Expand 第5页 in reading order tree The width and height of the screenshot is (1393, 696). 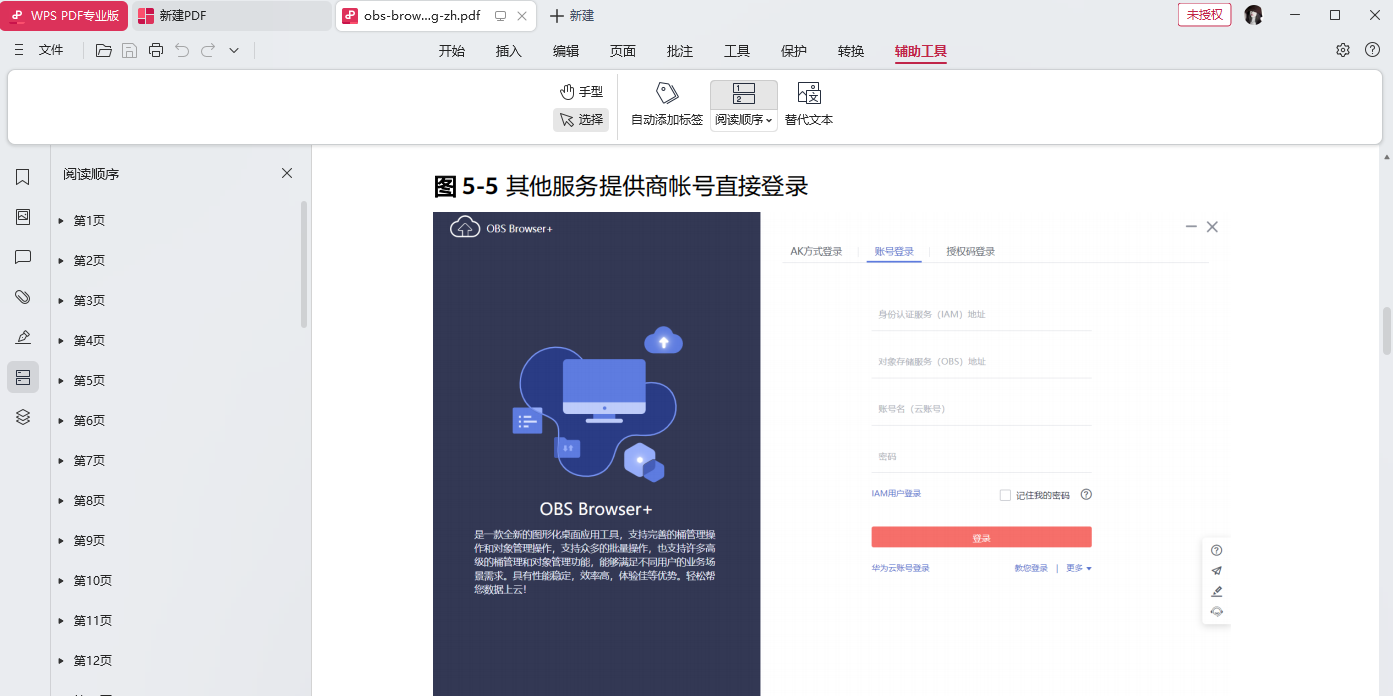[61, 381]
